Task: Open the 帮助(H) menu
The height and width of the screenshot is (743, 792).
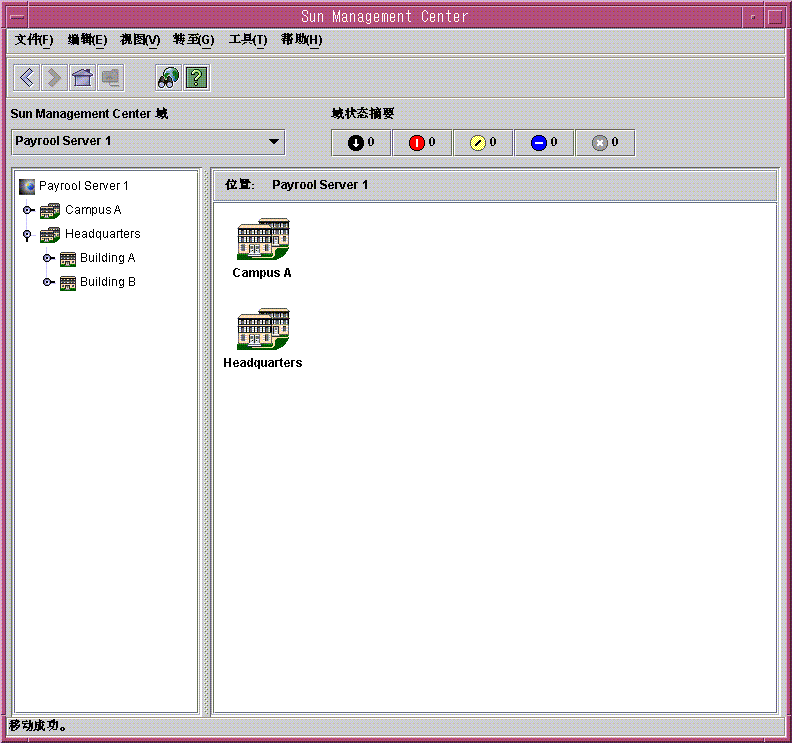Action: (302, 40)
